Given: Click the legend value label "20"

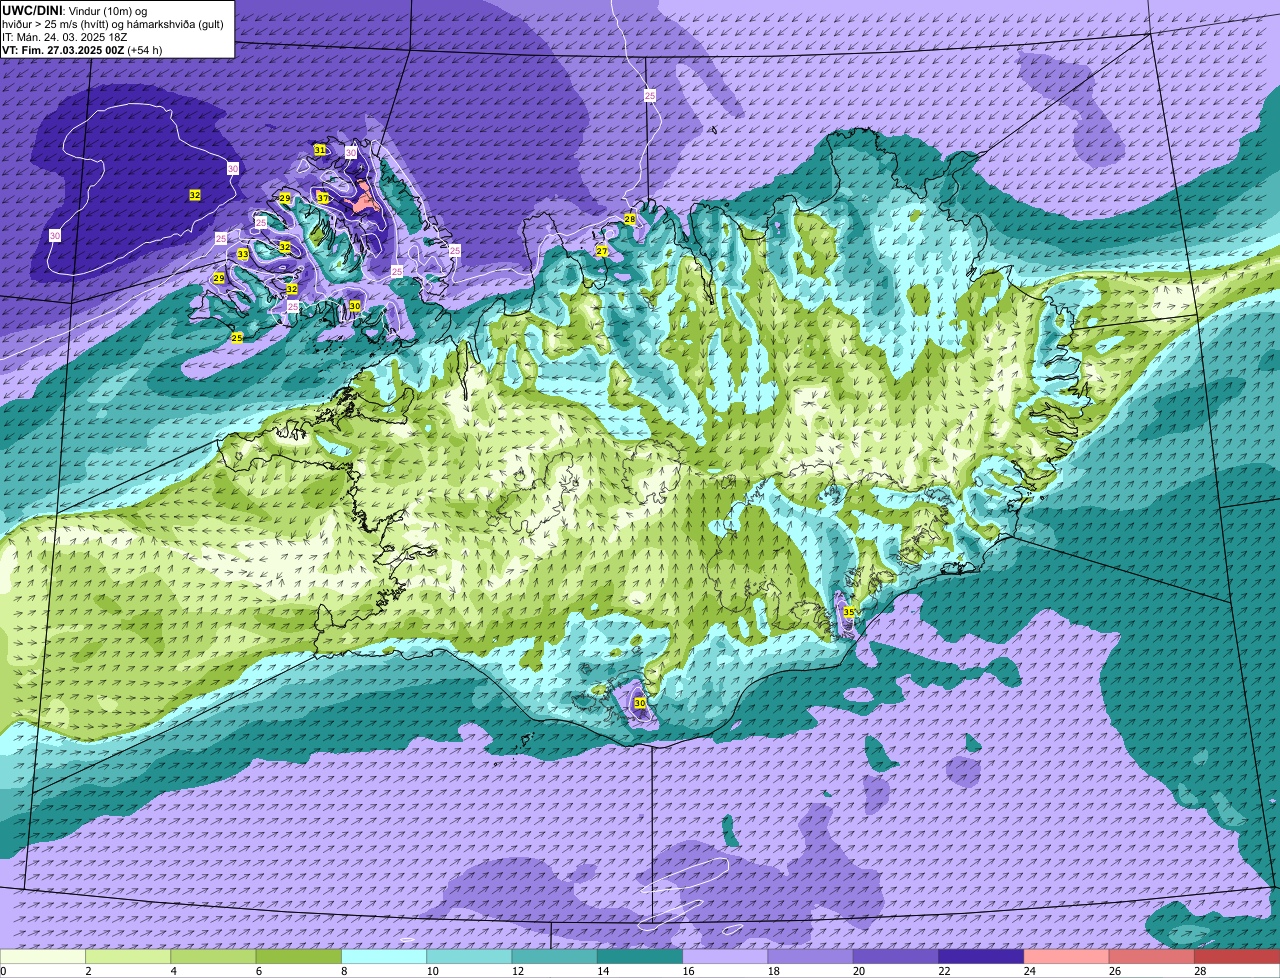Looking at the screenshot, I should 858,971.
